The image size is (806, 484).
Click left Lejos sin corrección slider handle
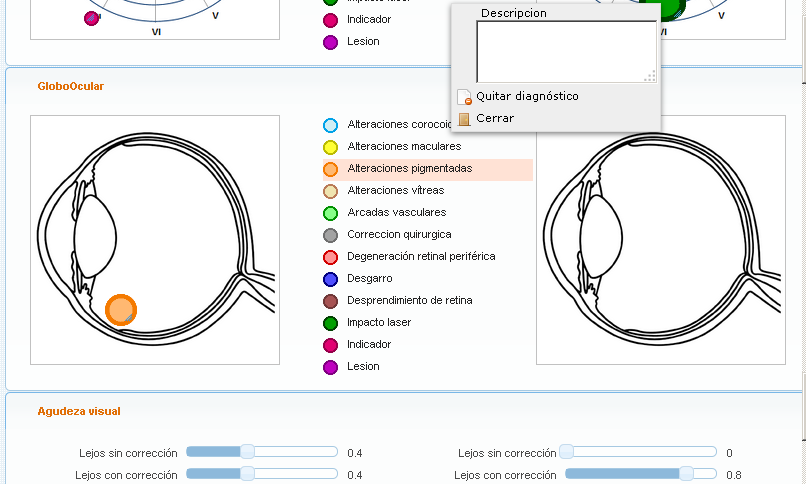[x=247, y=452]
